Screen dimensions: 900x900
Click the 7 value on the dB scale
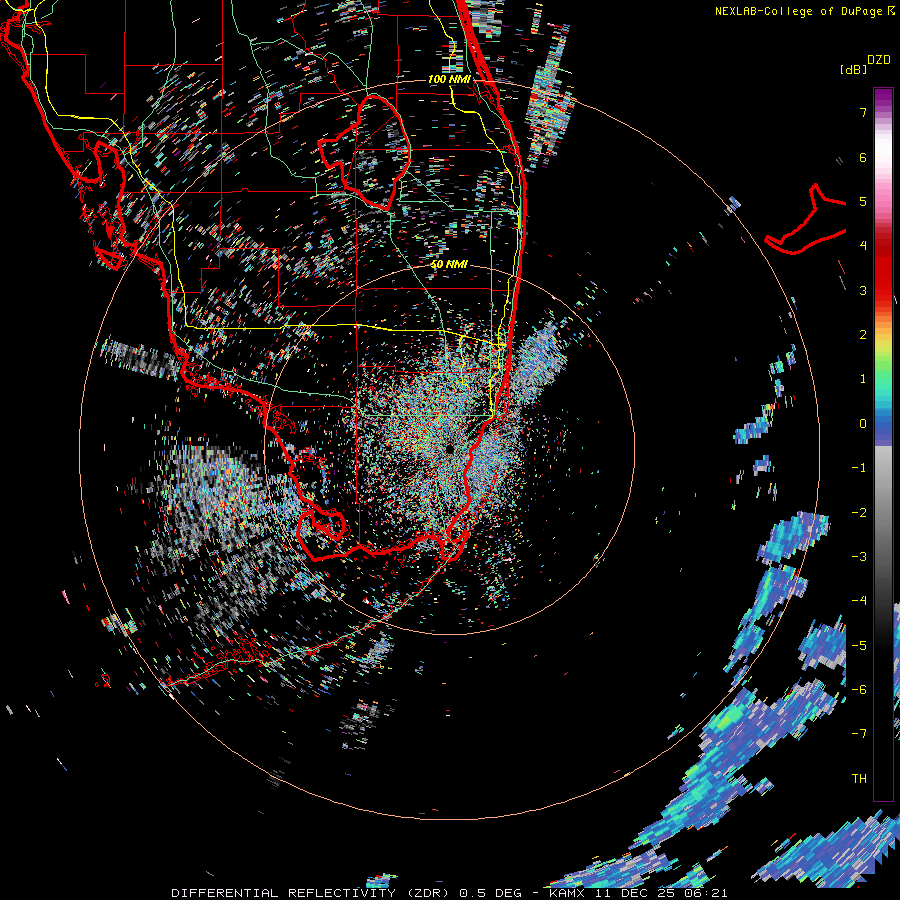pyautogui.click(x=863, y=112)
